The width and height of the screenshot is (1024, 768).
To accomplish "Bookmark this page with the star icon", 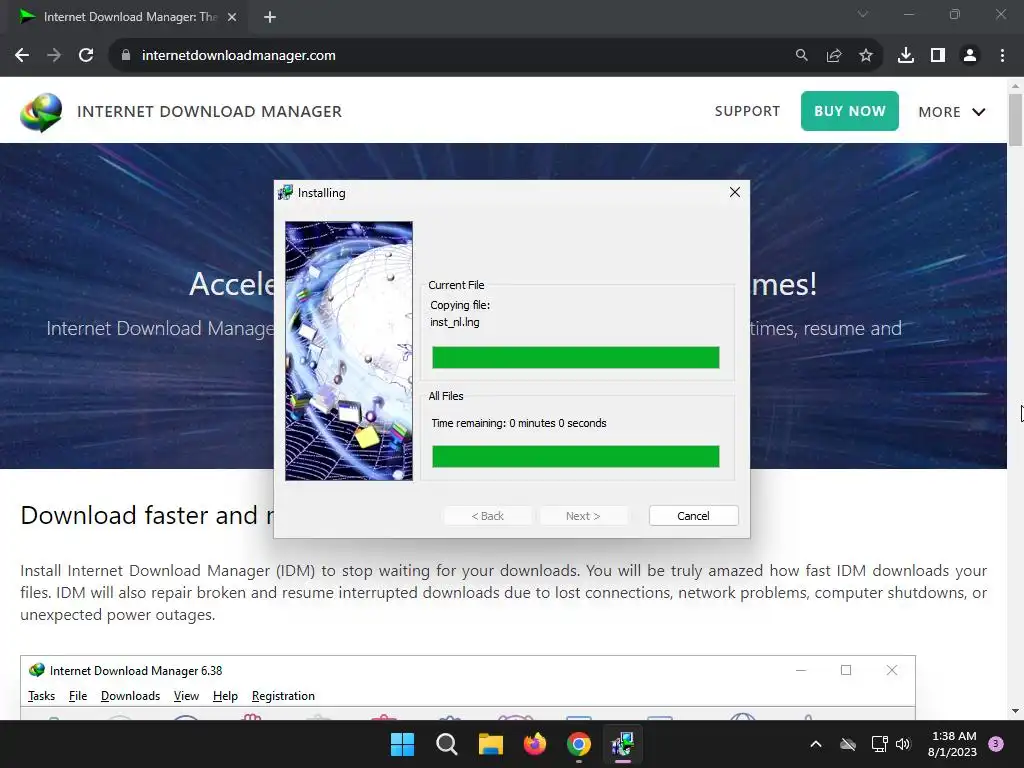I will pyautogui.click(x=866, y=56).
